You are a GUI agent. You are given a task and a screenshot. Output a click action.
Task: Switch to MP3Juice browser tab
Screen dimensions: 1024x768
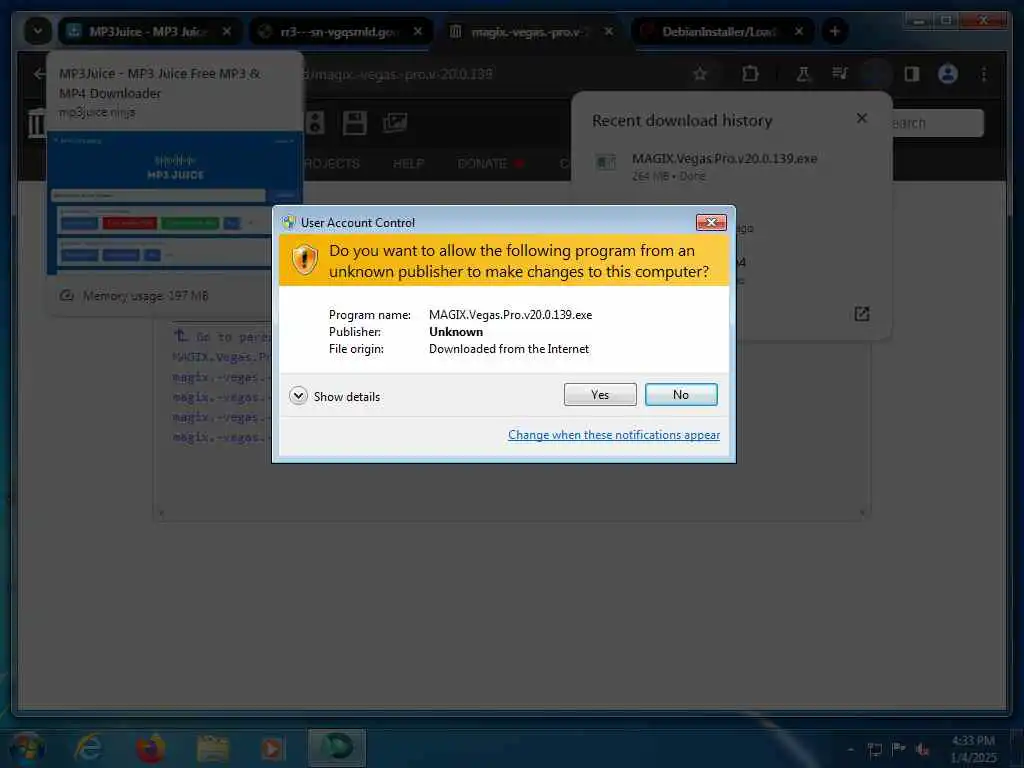click(x=150, y=31)
